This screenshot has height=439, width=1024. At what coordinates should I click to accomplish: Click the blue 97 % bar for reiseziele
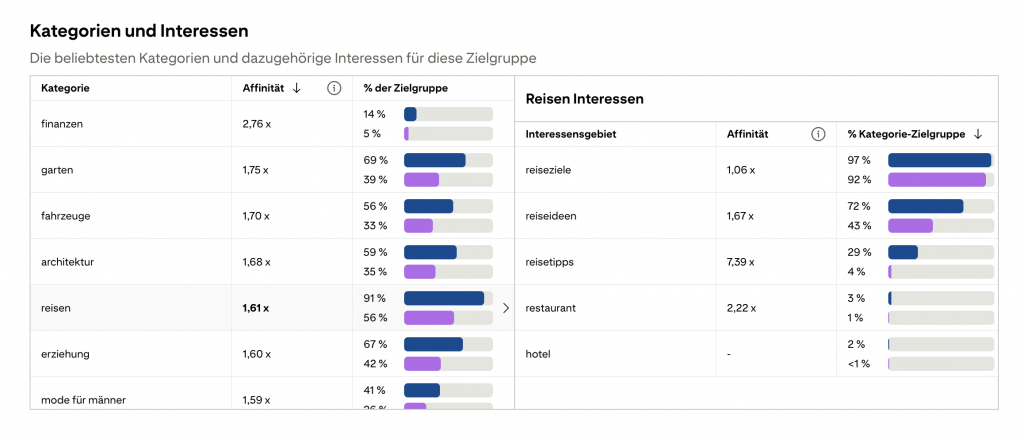(938, 160)
